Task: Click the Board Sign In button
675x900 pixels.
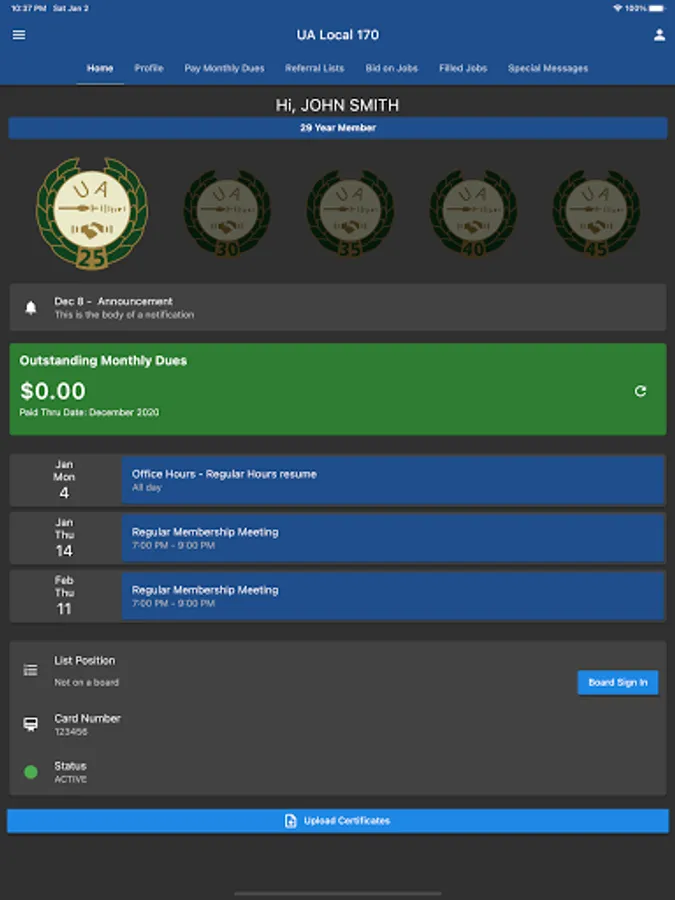Action: coord(618,682)
